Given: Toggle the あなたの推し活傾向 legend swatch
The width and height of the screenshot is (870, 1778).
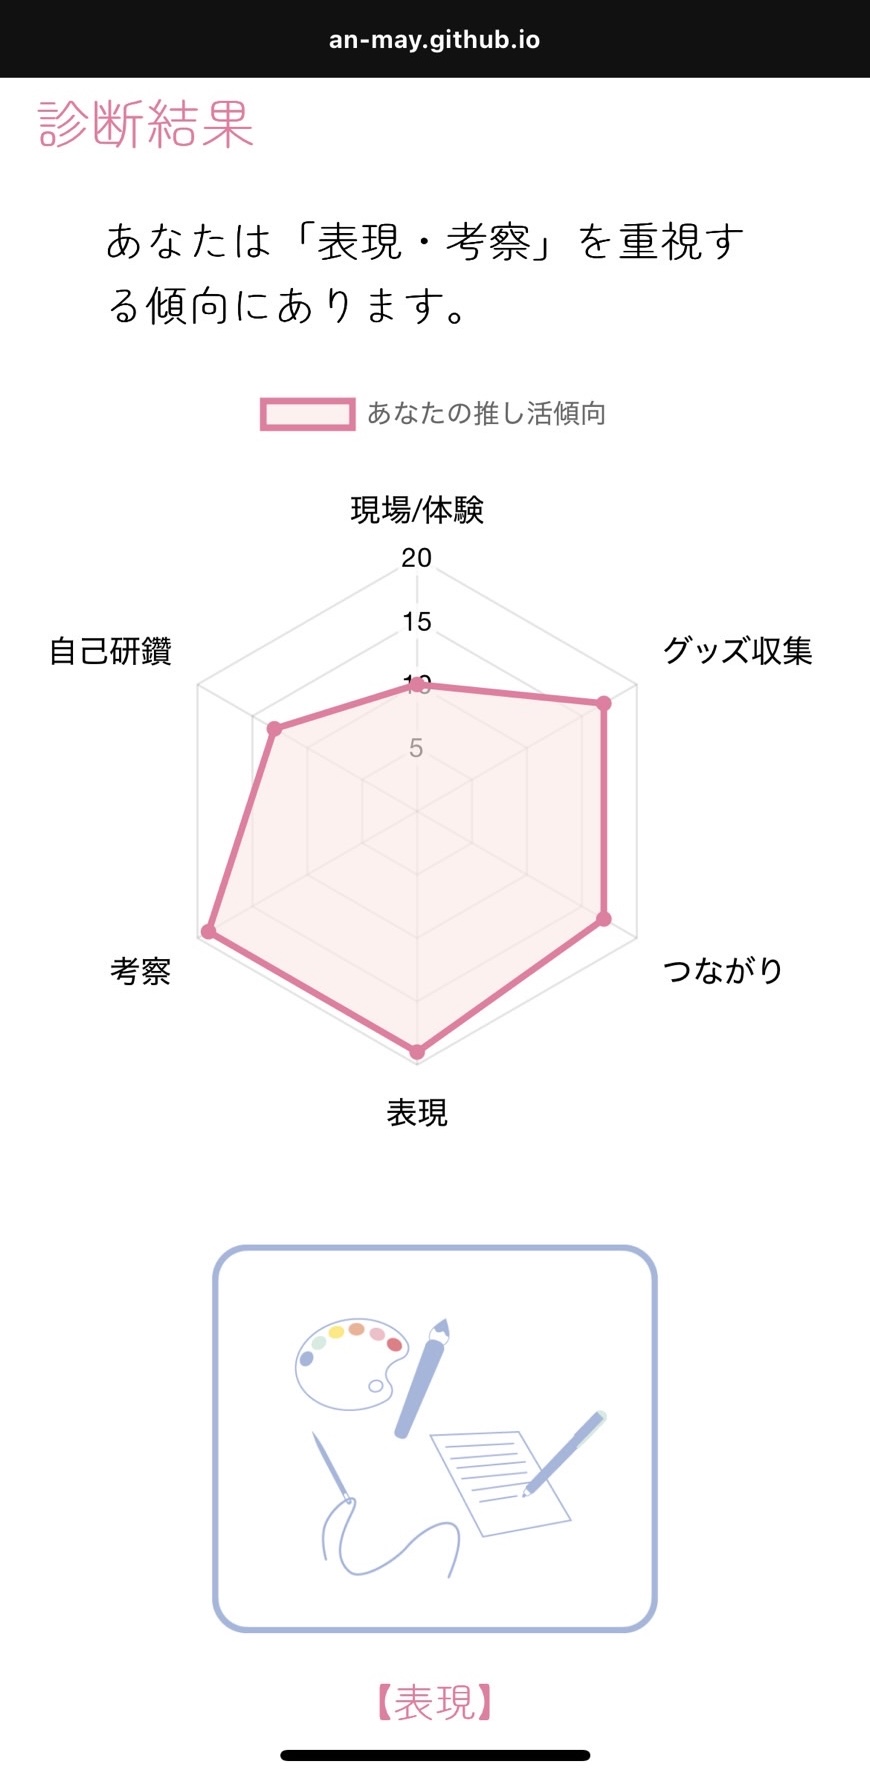Looking at the screenshot, I should pyautogui.click(x=308, y=414).
